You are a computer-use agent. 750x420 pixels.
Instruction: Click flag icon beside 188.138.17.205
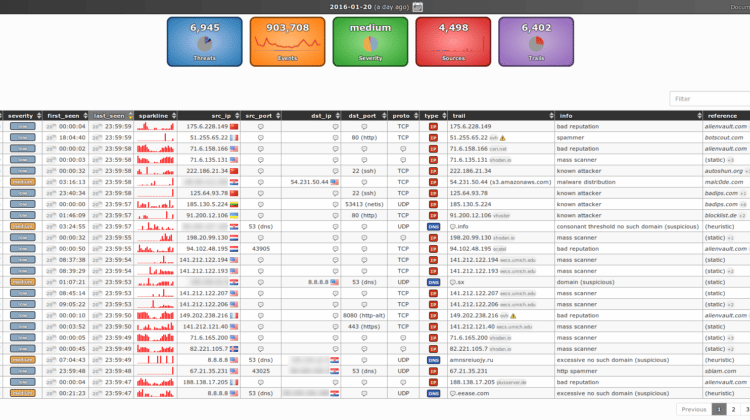coord(234,382)
